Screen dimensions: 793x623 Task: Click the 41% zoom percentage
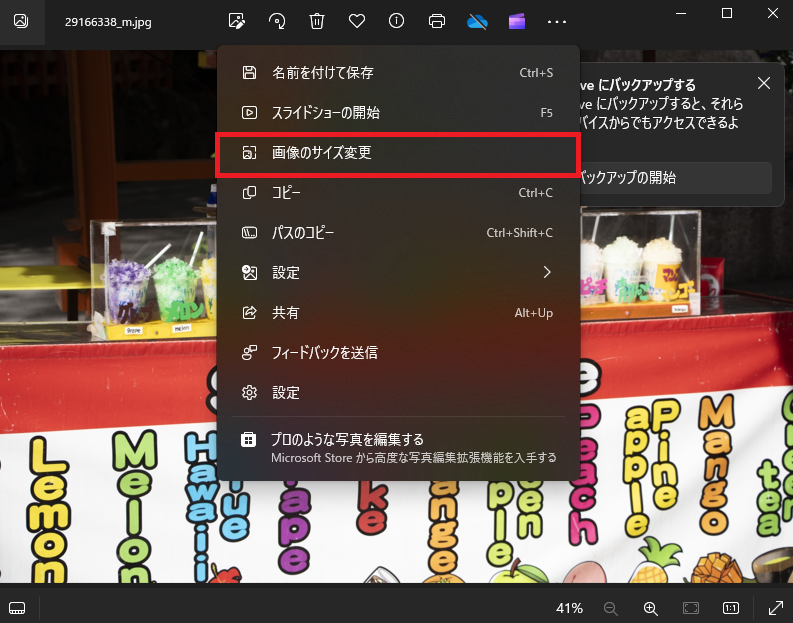569,608
